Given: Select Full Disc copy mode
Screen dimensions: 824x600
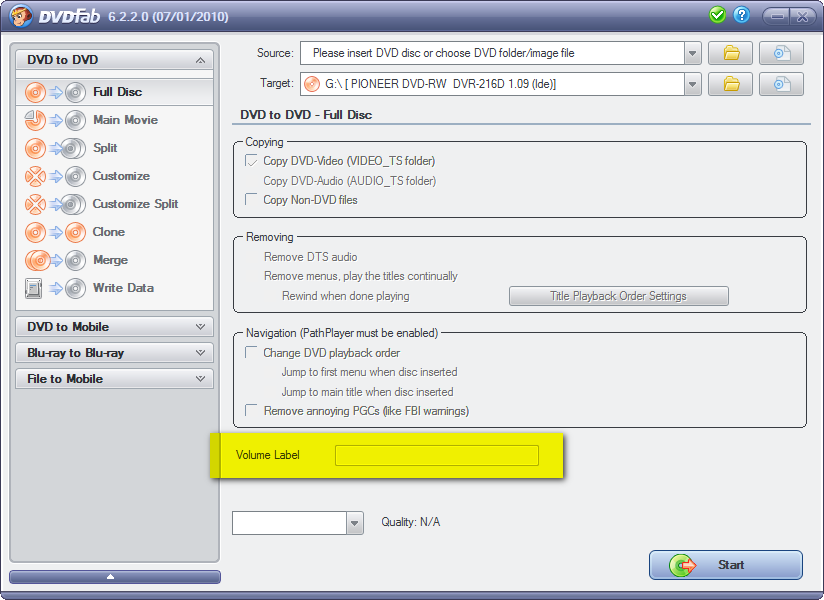Looking at the screenshot, I should coord(115,92).
